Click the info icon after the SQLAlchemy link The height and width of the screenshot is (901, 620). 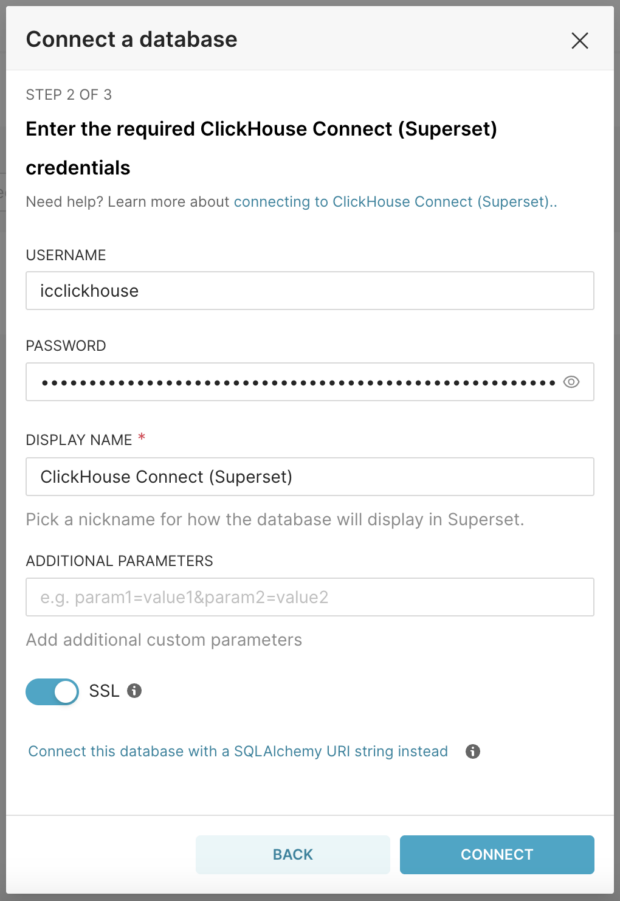click(473, 751)
